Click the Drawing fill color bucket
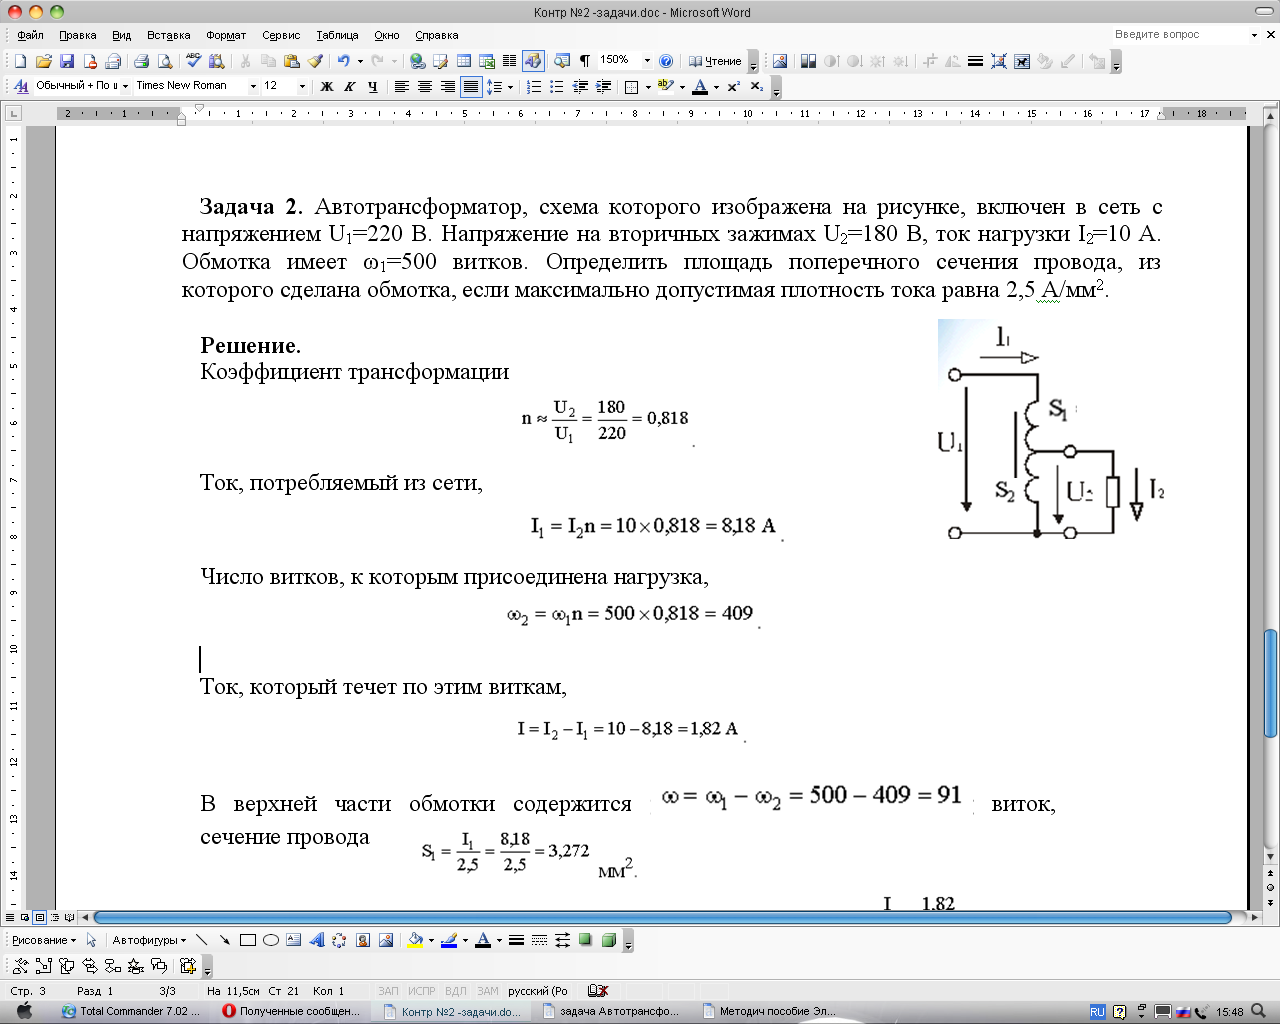The height and width of the screenshot is (1024, 1280). [416, 940]
